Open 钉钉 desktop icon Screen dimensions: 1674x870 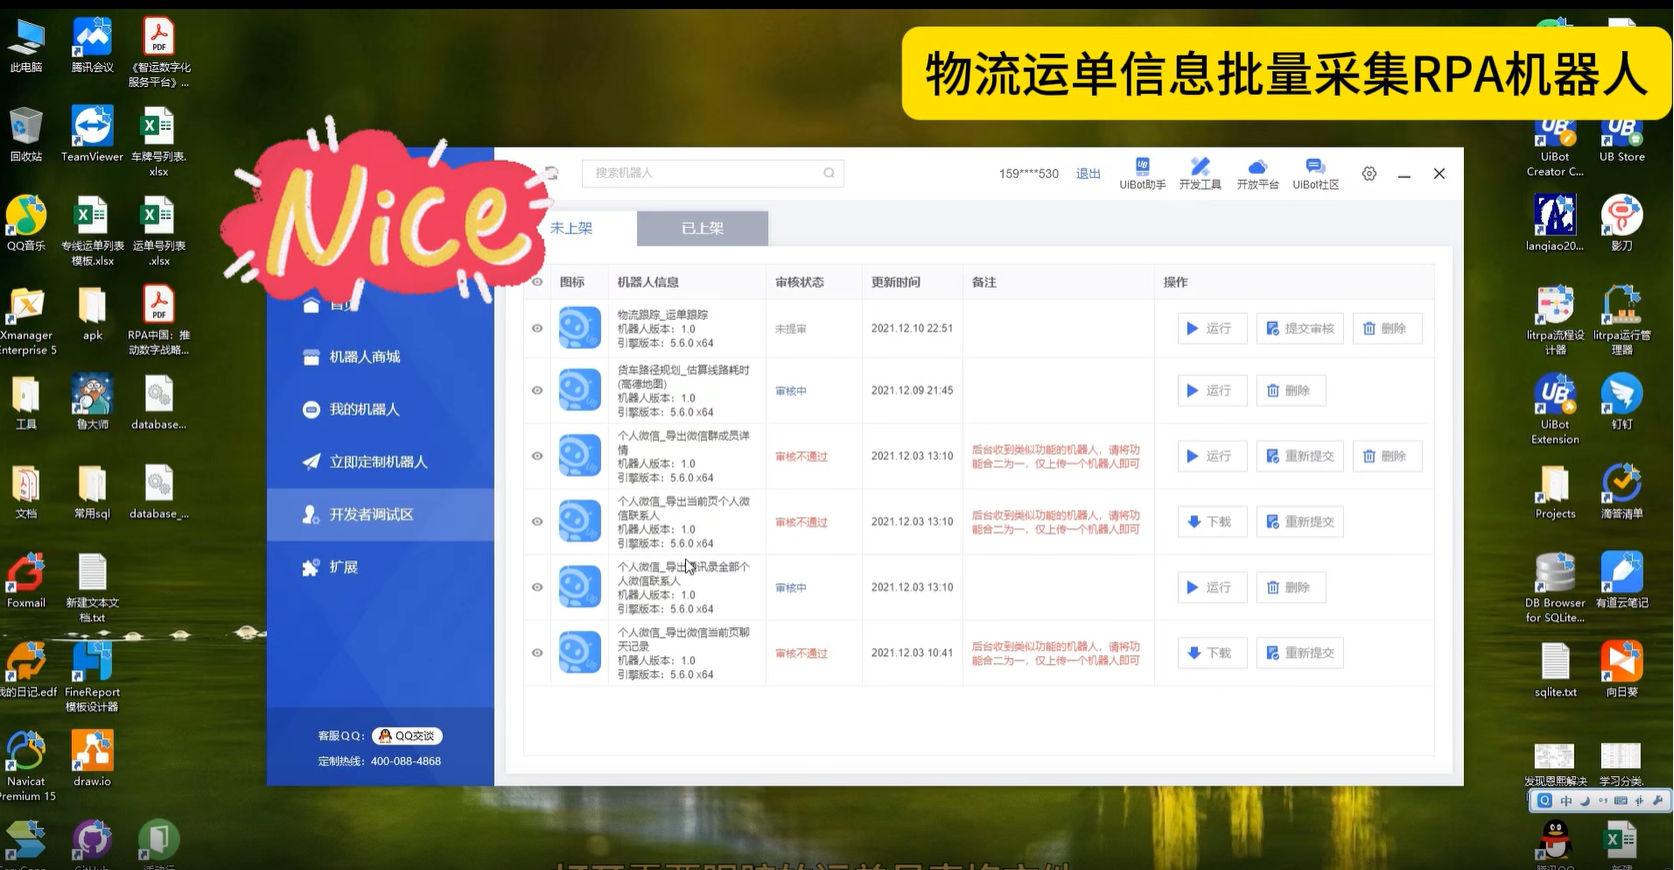(1621, 402)
